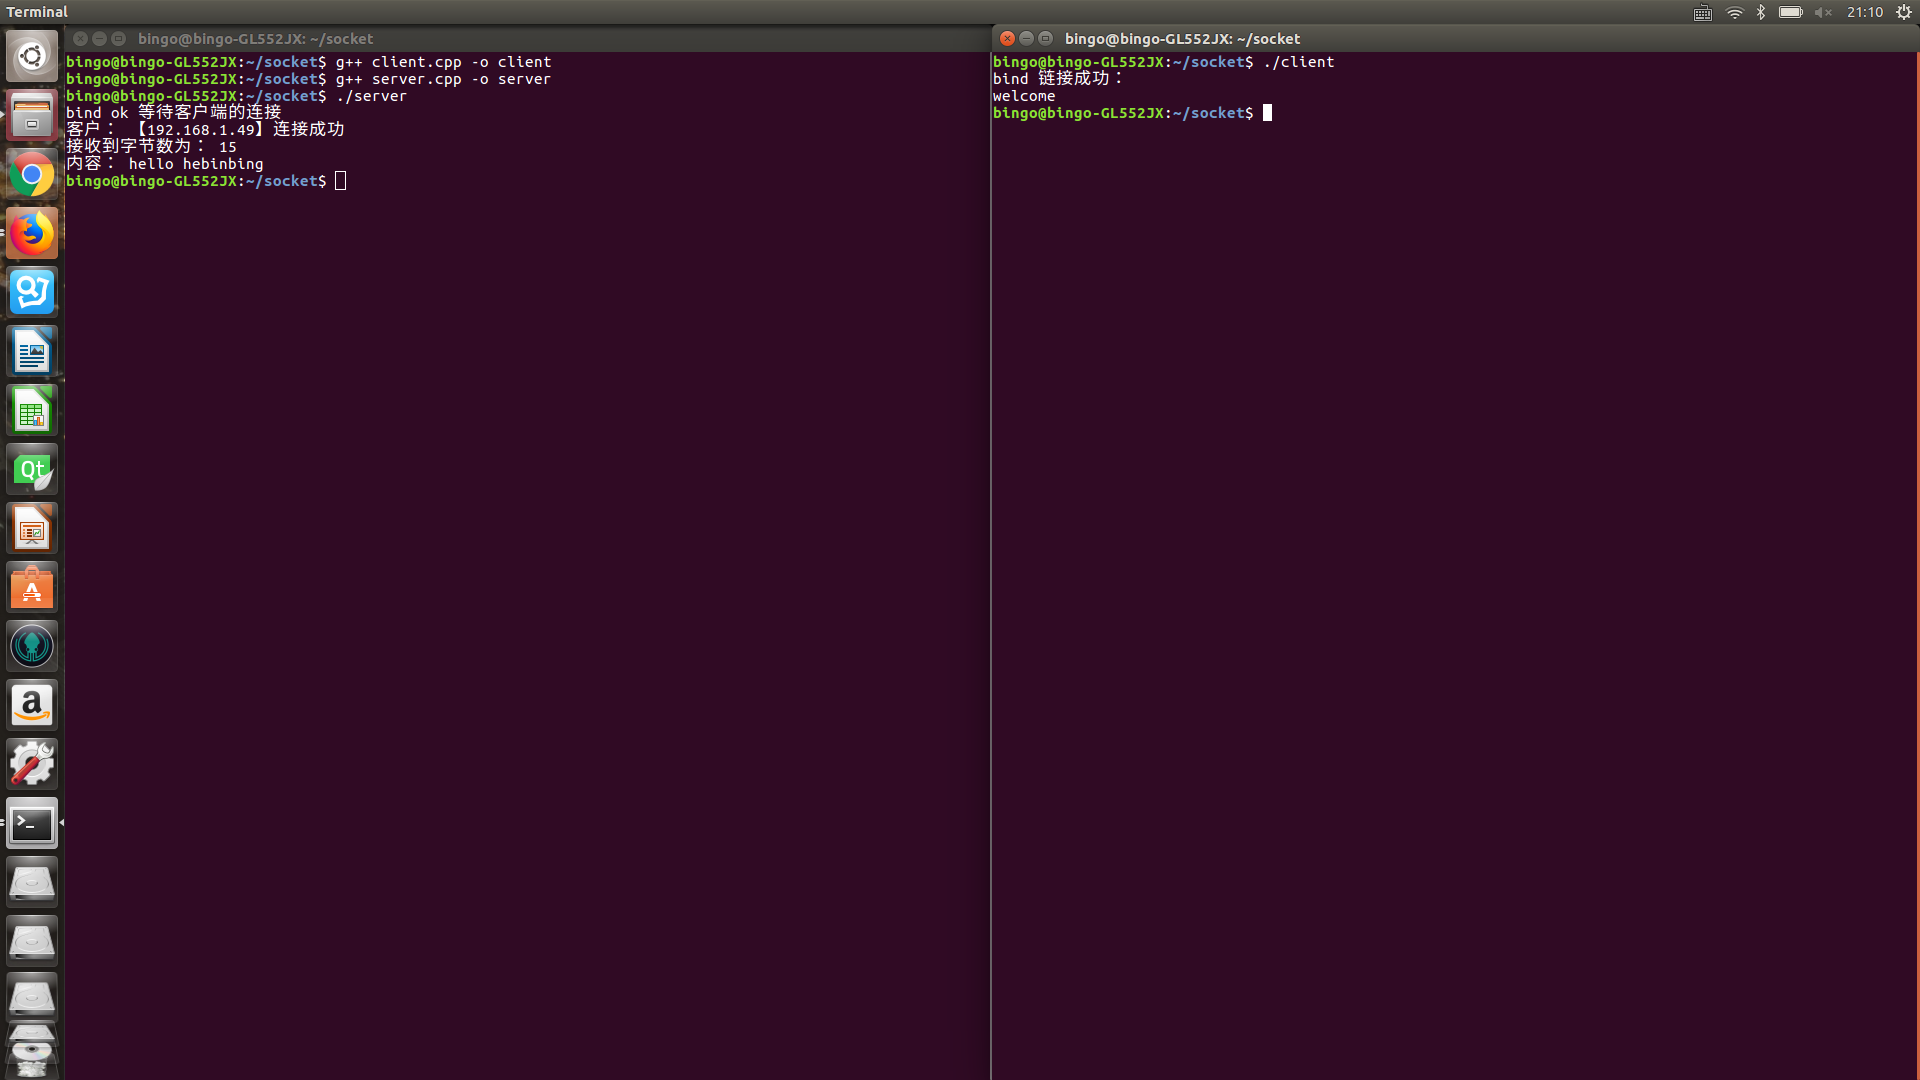1920x1080 pixels.
Task: Launch Firefox from the launcher
Action: (31, 231)
